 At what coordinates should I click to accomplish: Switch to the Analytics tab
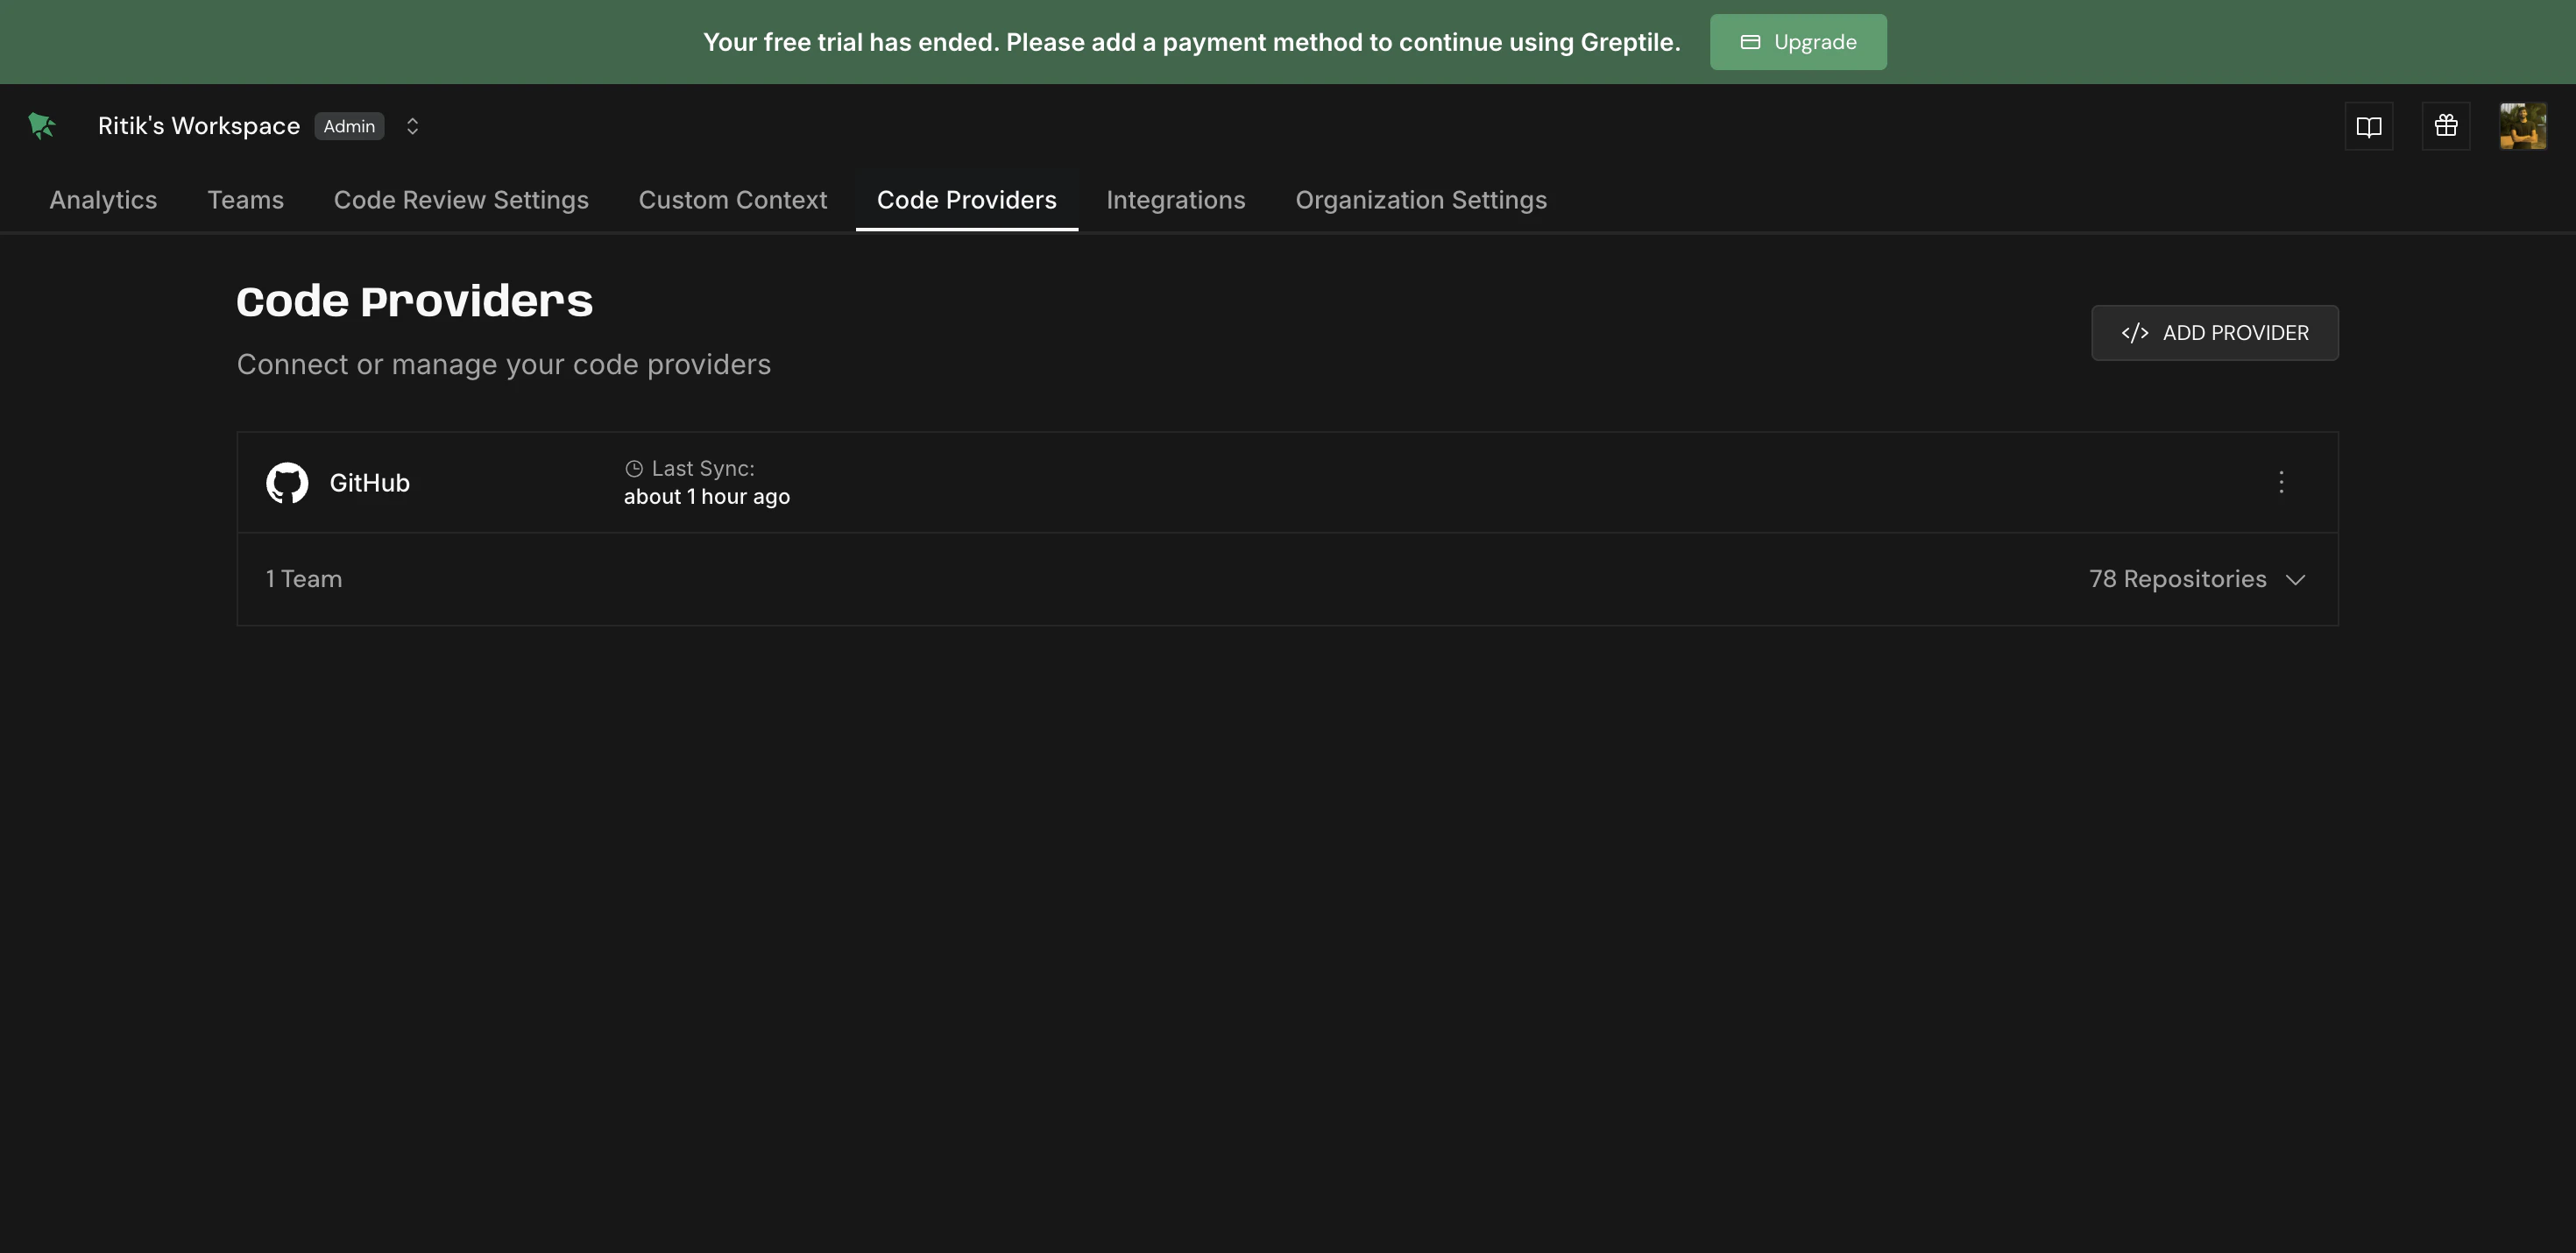click(x=103, y=199)
